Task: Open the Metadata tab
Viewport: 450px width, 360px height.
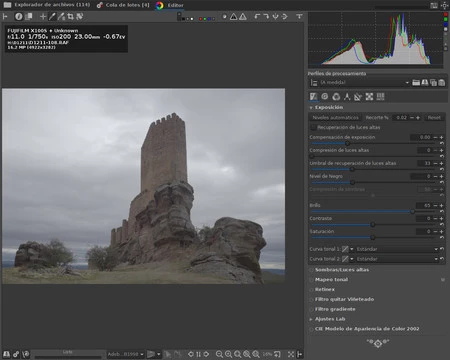Action: (x=380, y=97)
